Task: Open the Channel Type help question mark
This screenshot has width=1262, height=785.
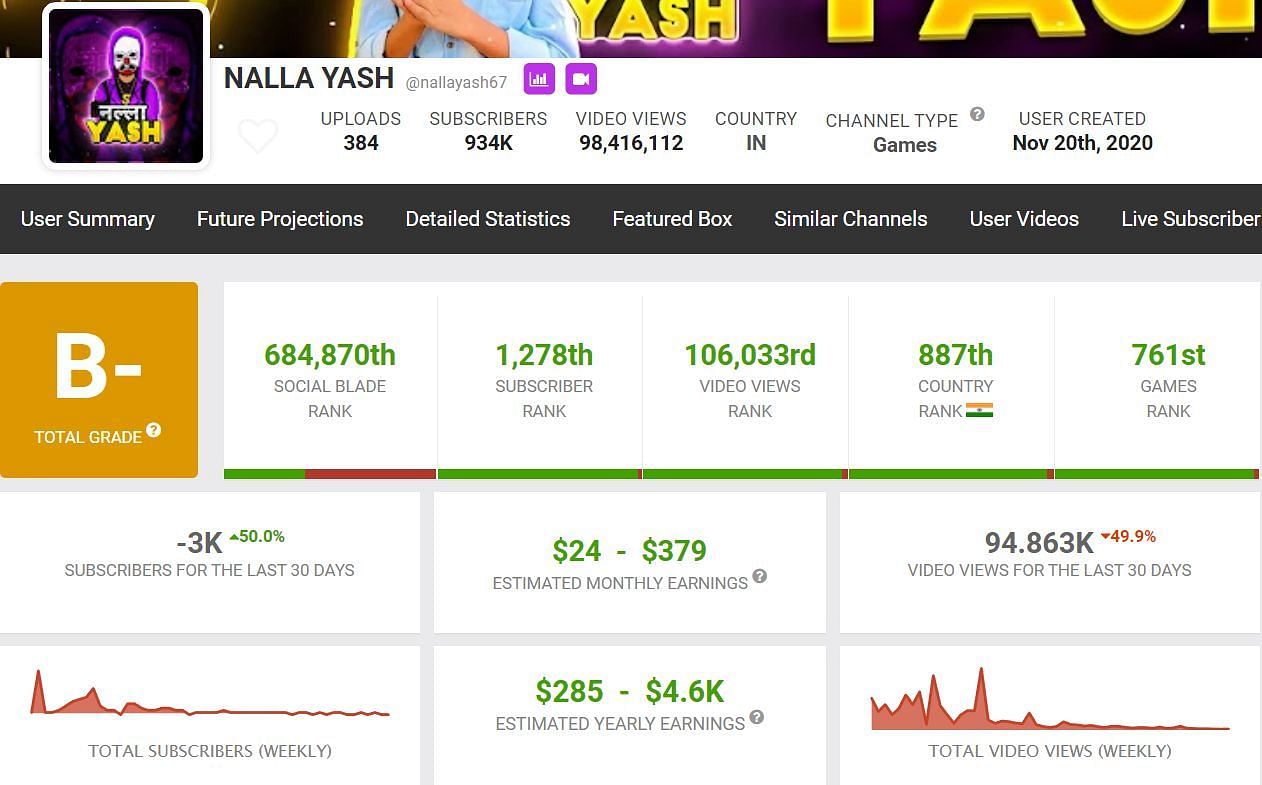Action: click(x=977, y=114)
